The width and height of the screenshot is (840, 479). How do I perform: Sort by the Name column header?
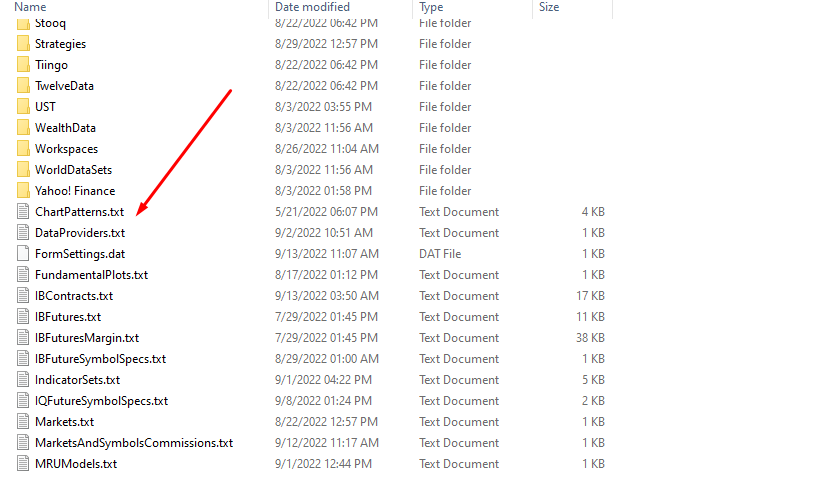tap(30, 7)
